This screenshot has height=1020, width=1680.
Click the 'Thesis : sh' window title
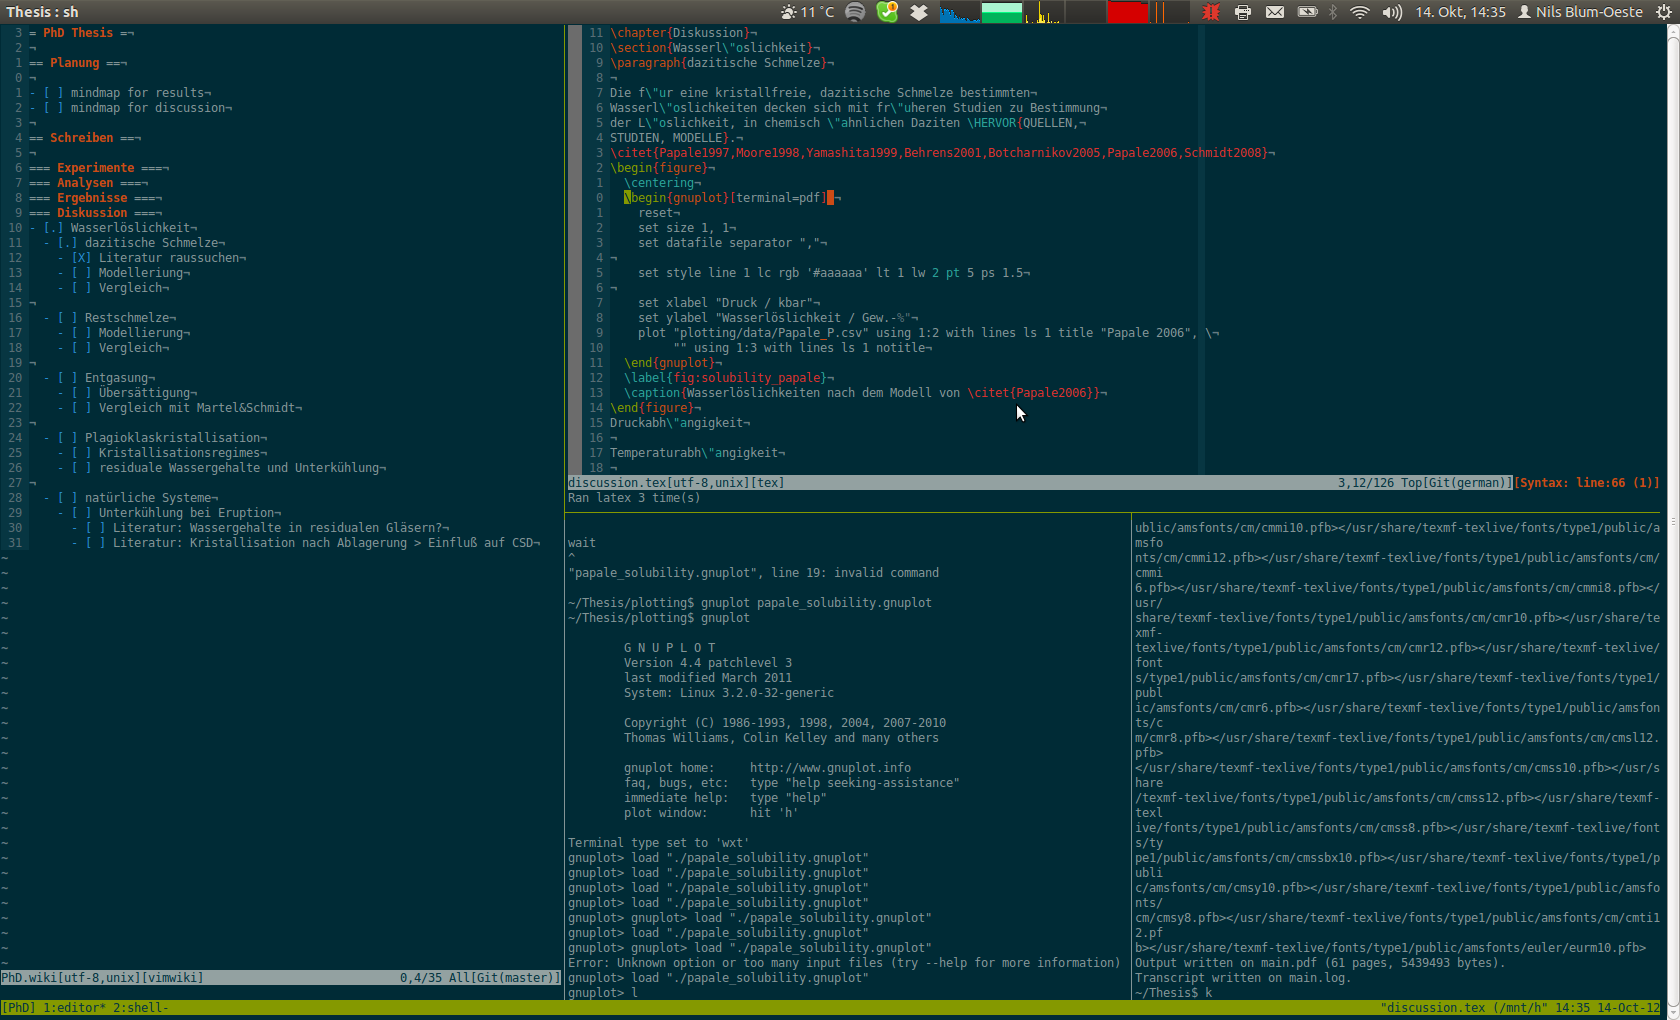42,12
